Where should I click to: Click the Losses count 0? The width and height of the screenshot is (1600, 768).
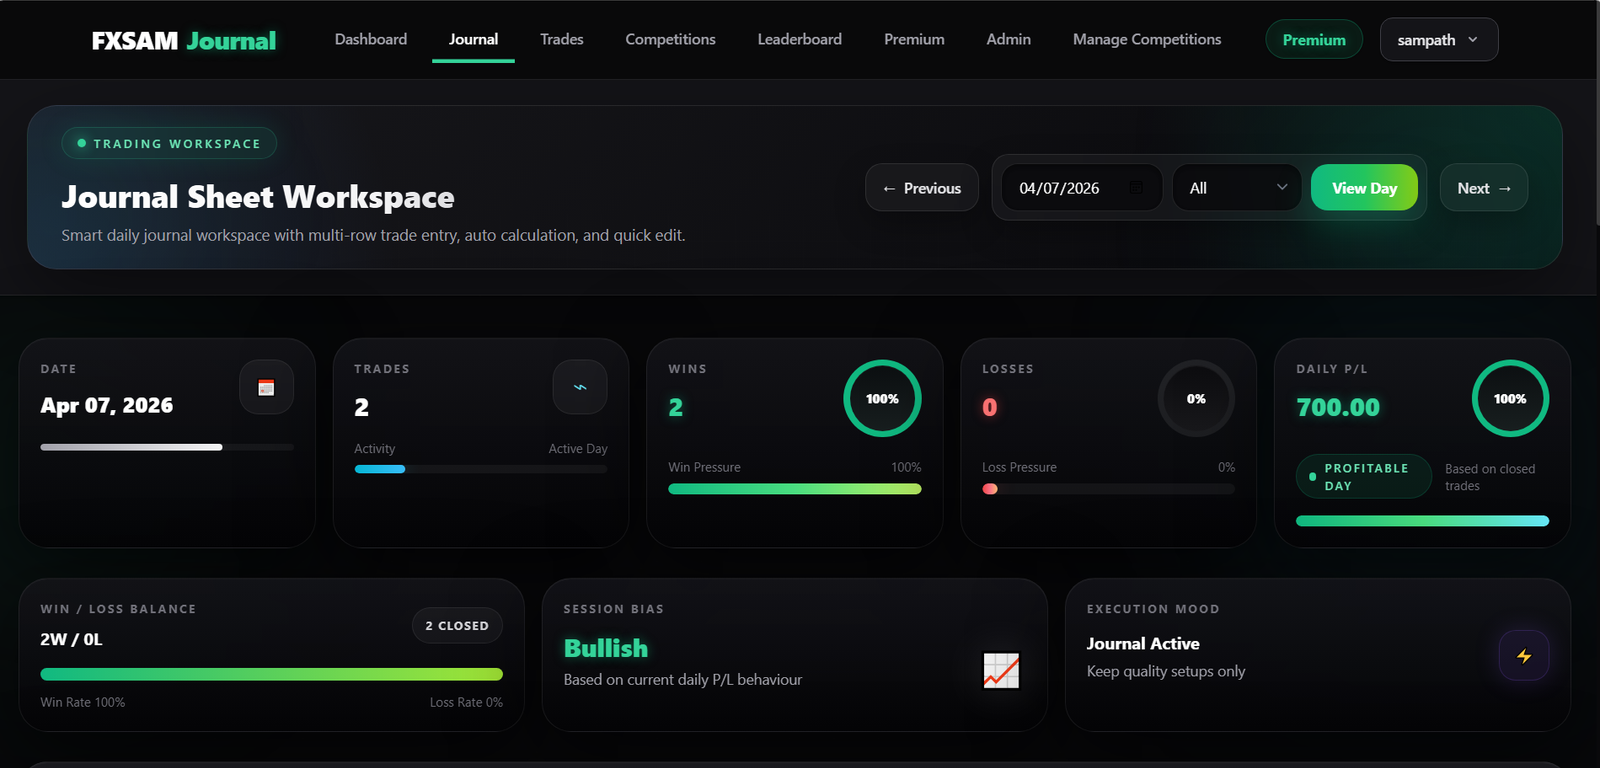point(989,407)
